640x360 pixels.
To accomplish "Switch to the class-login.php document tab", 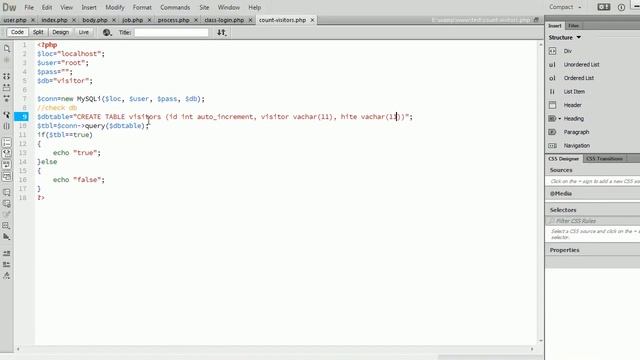I will 224,20.
